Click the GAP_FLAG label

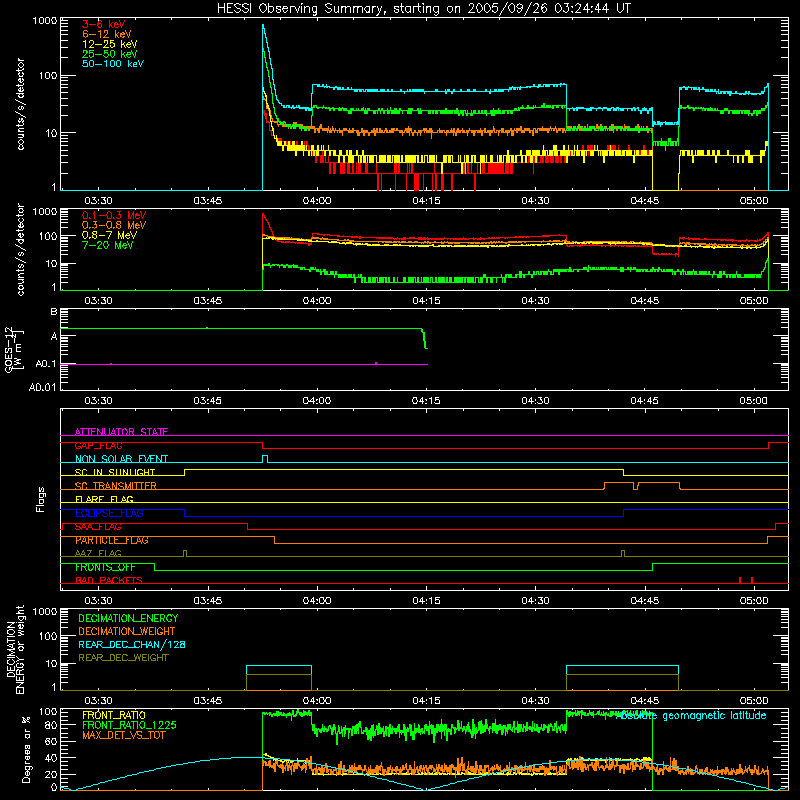(98, 445)
